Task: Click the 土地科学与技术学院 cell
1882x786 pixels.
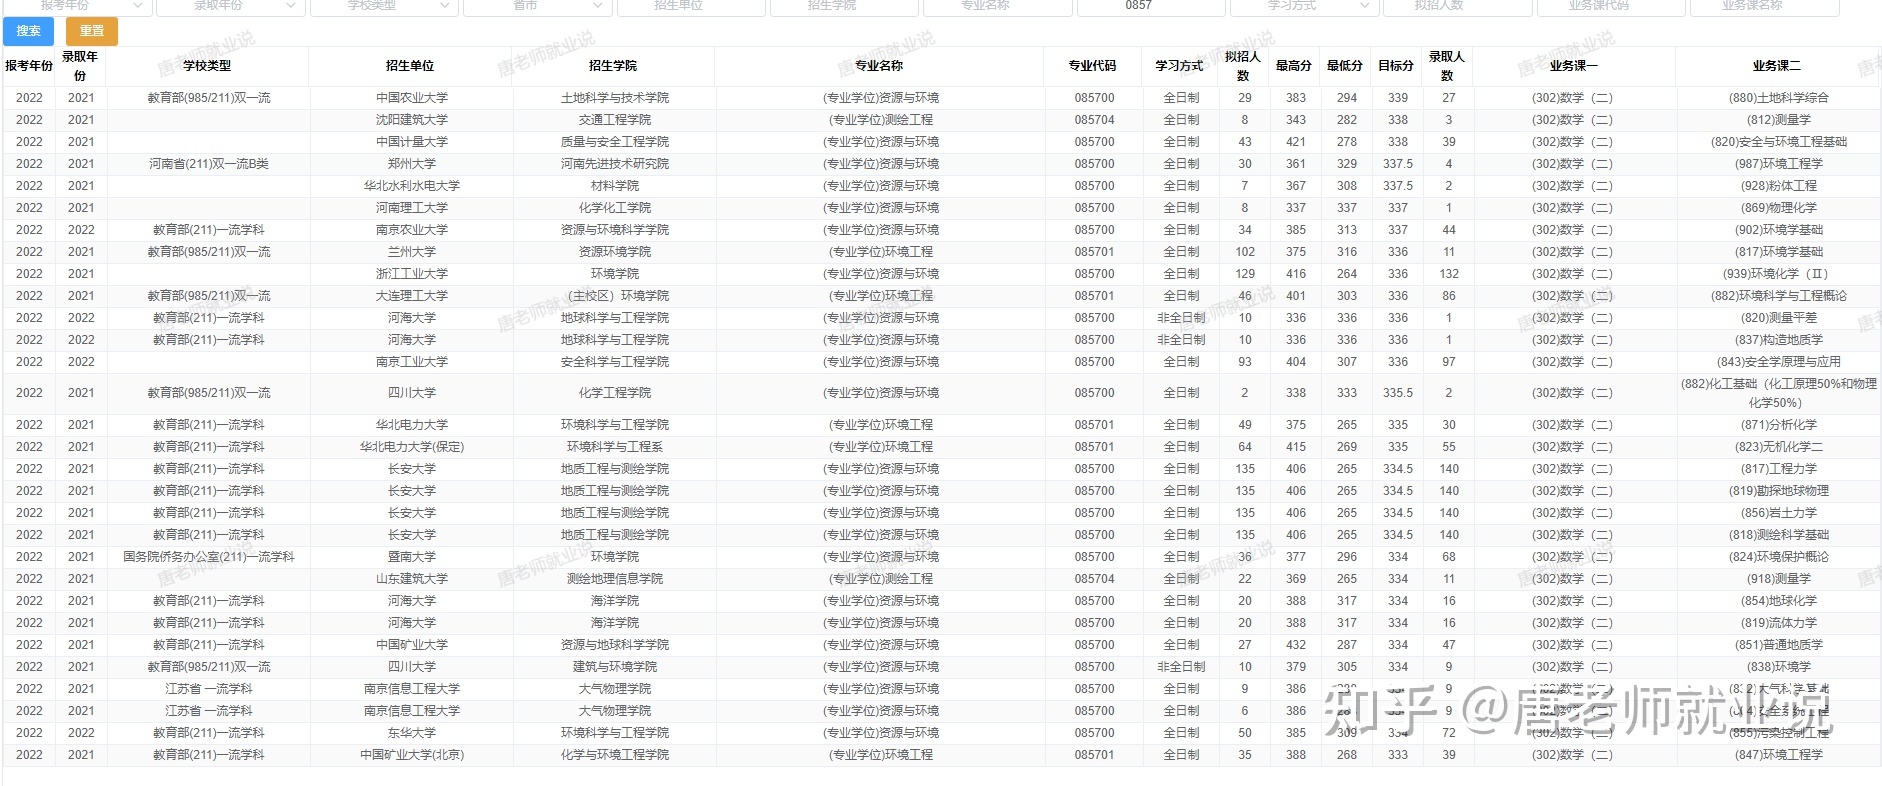Action: point(614,98)
